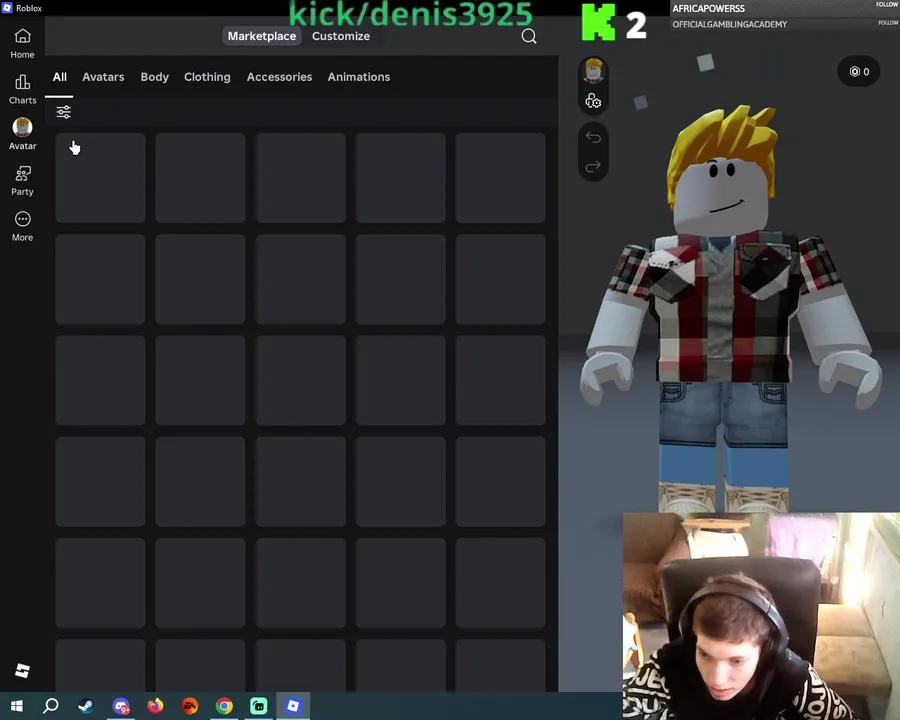Click the Roblox Studio icon at sidebar bottom

coord(22,671)
